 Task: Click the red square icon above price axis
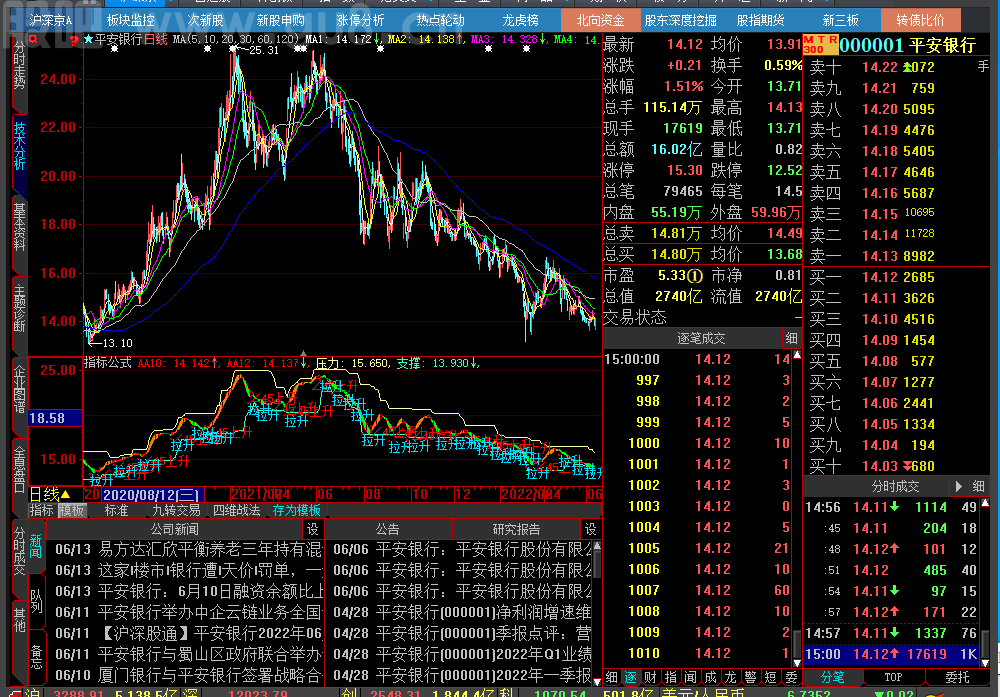(33, 40)
